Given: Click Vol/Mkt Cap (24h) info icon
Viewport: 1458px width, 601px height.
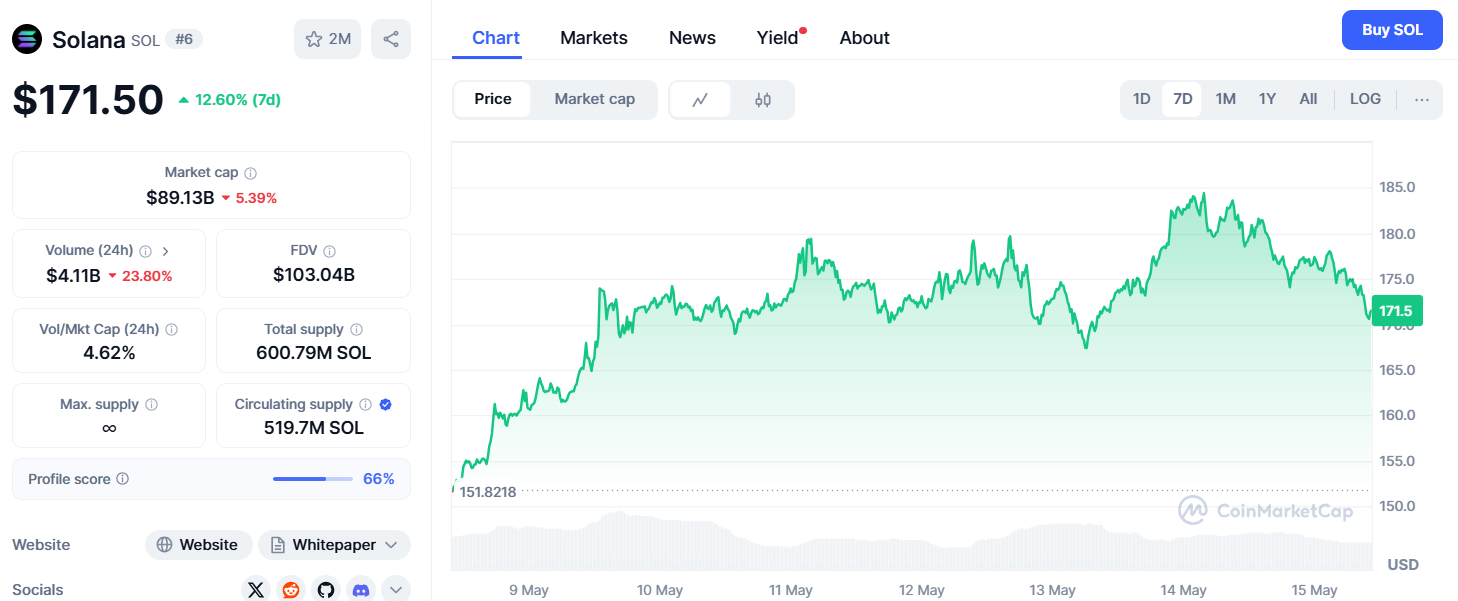Looking at the screenshot, I should pos(171,329).
